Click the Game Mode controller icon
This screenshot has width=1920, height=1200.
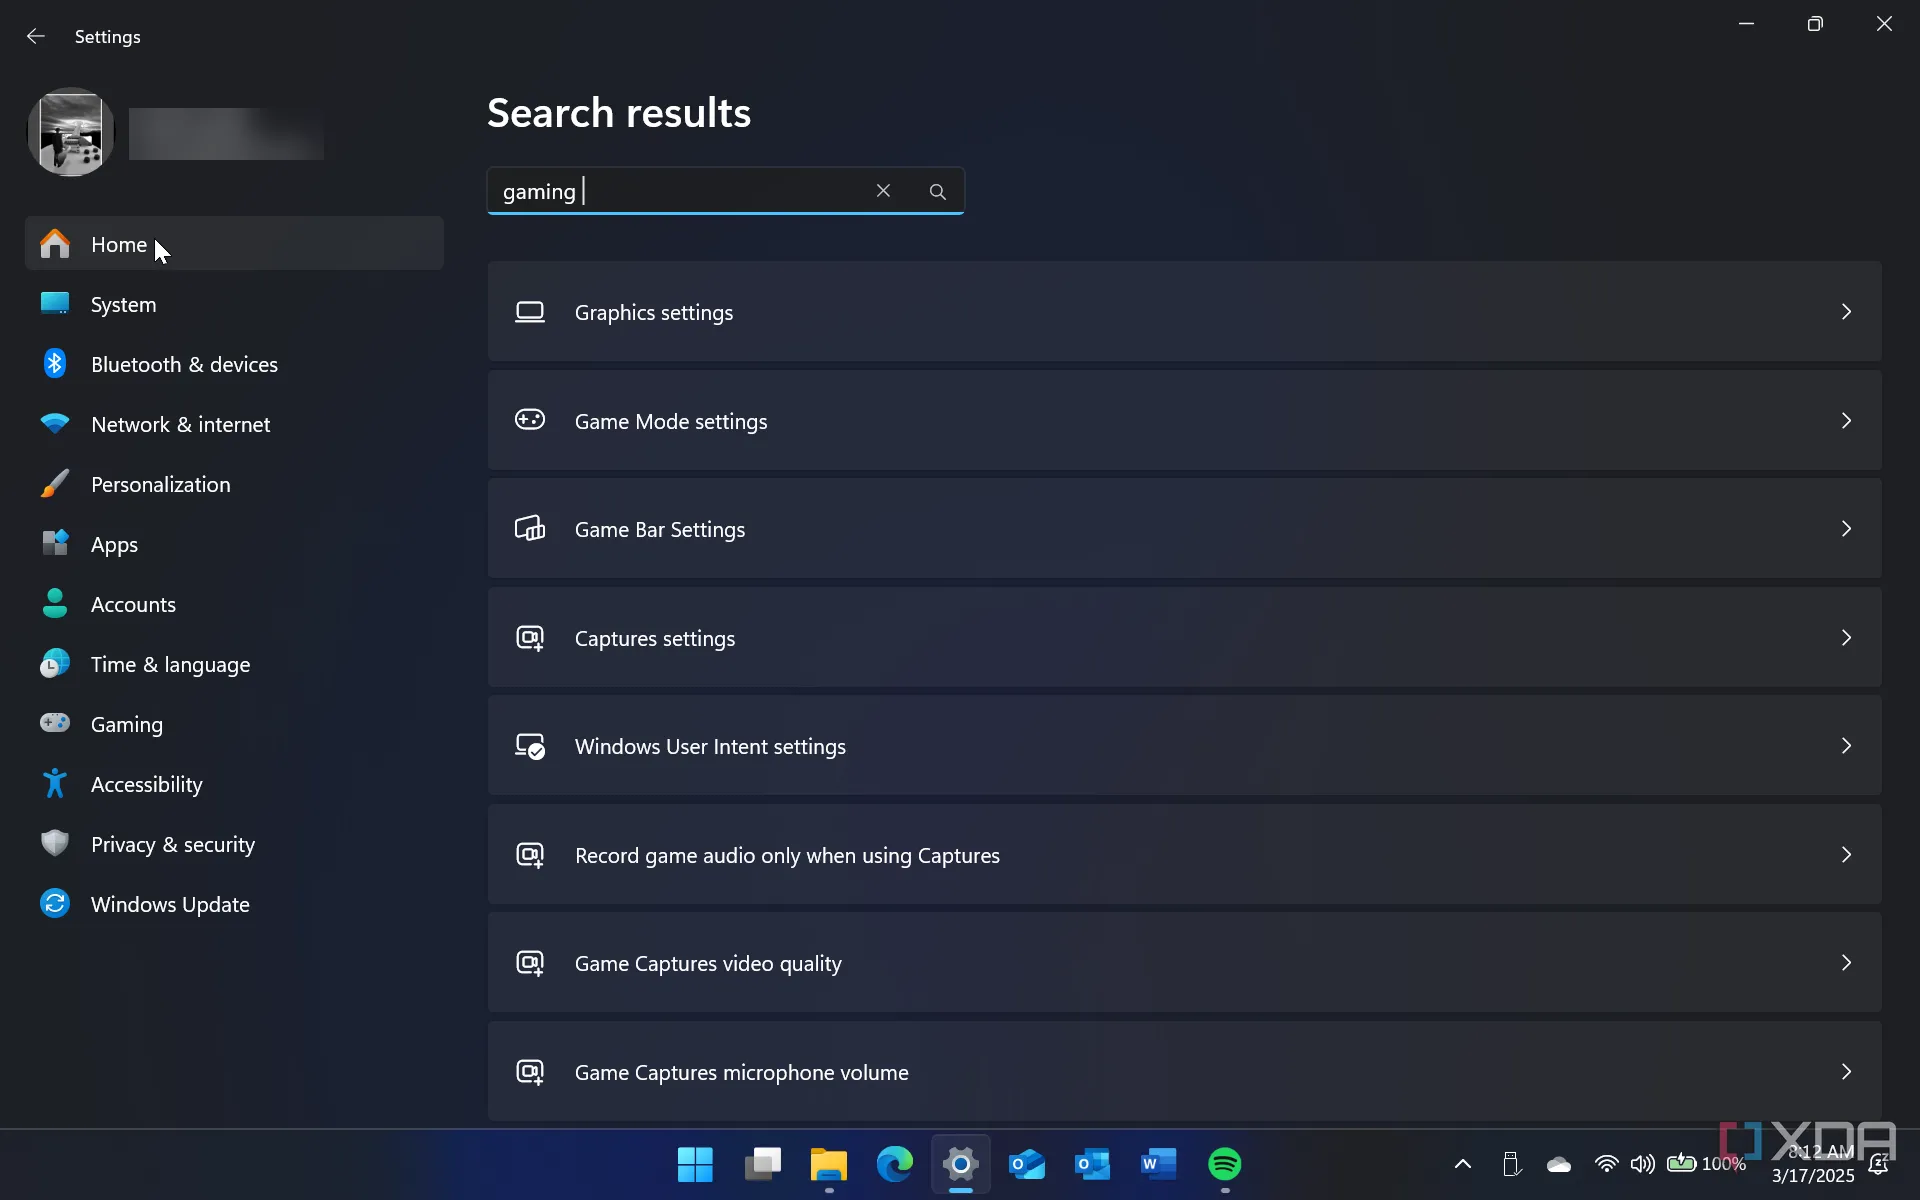pyautogui.click(x=530, y=420)
